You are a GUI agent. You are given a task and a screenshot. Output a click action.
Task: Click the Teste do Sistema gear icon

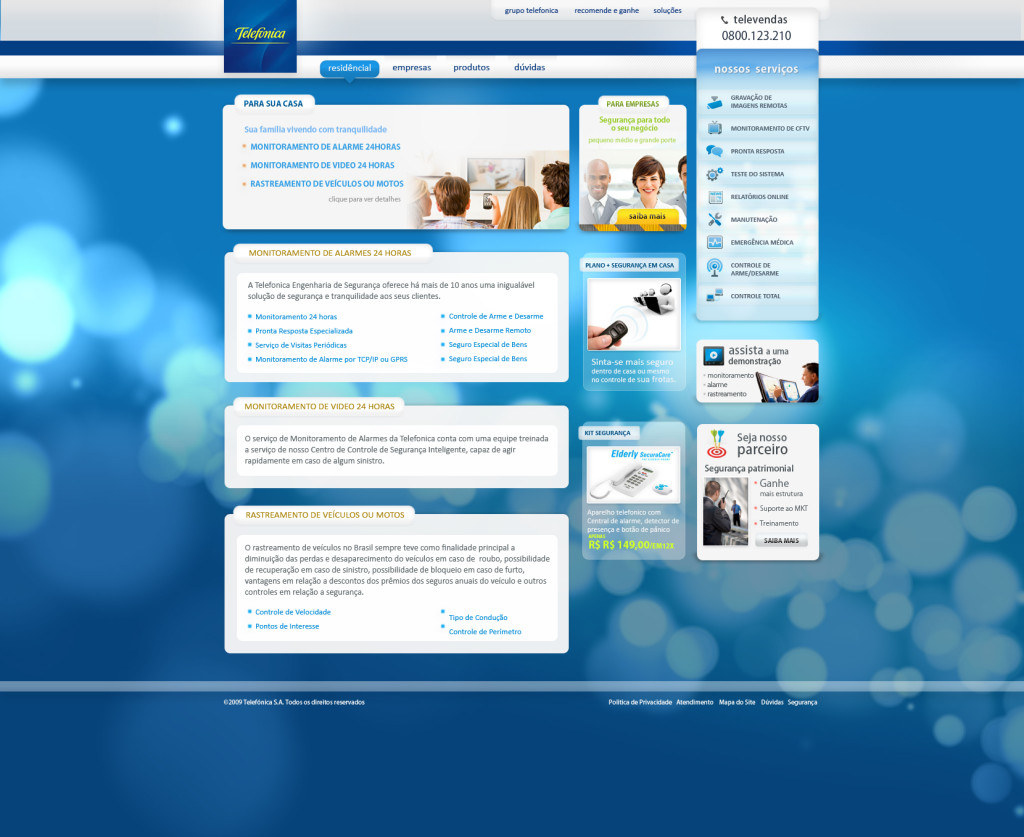714,174
